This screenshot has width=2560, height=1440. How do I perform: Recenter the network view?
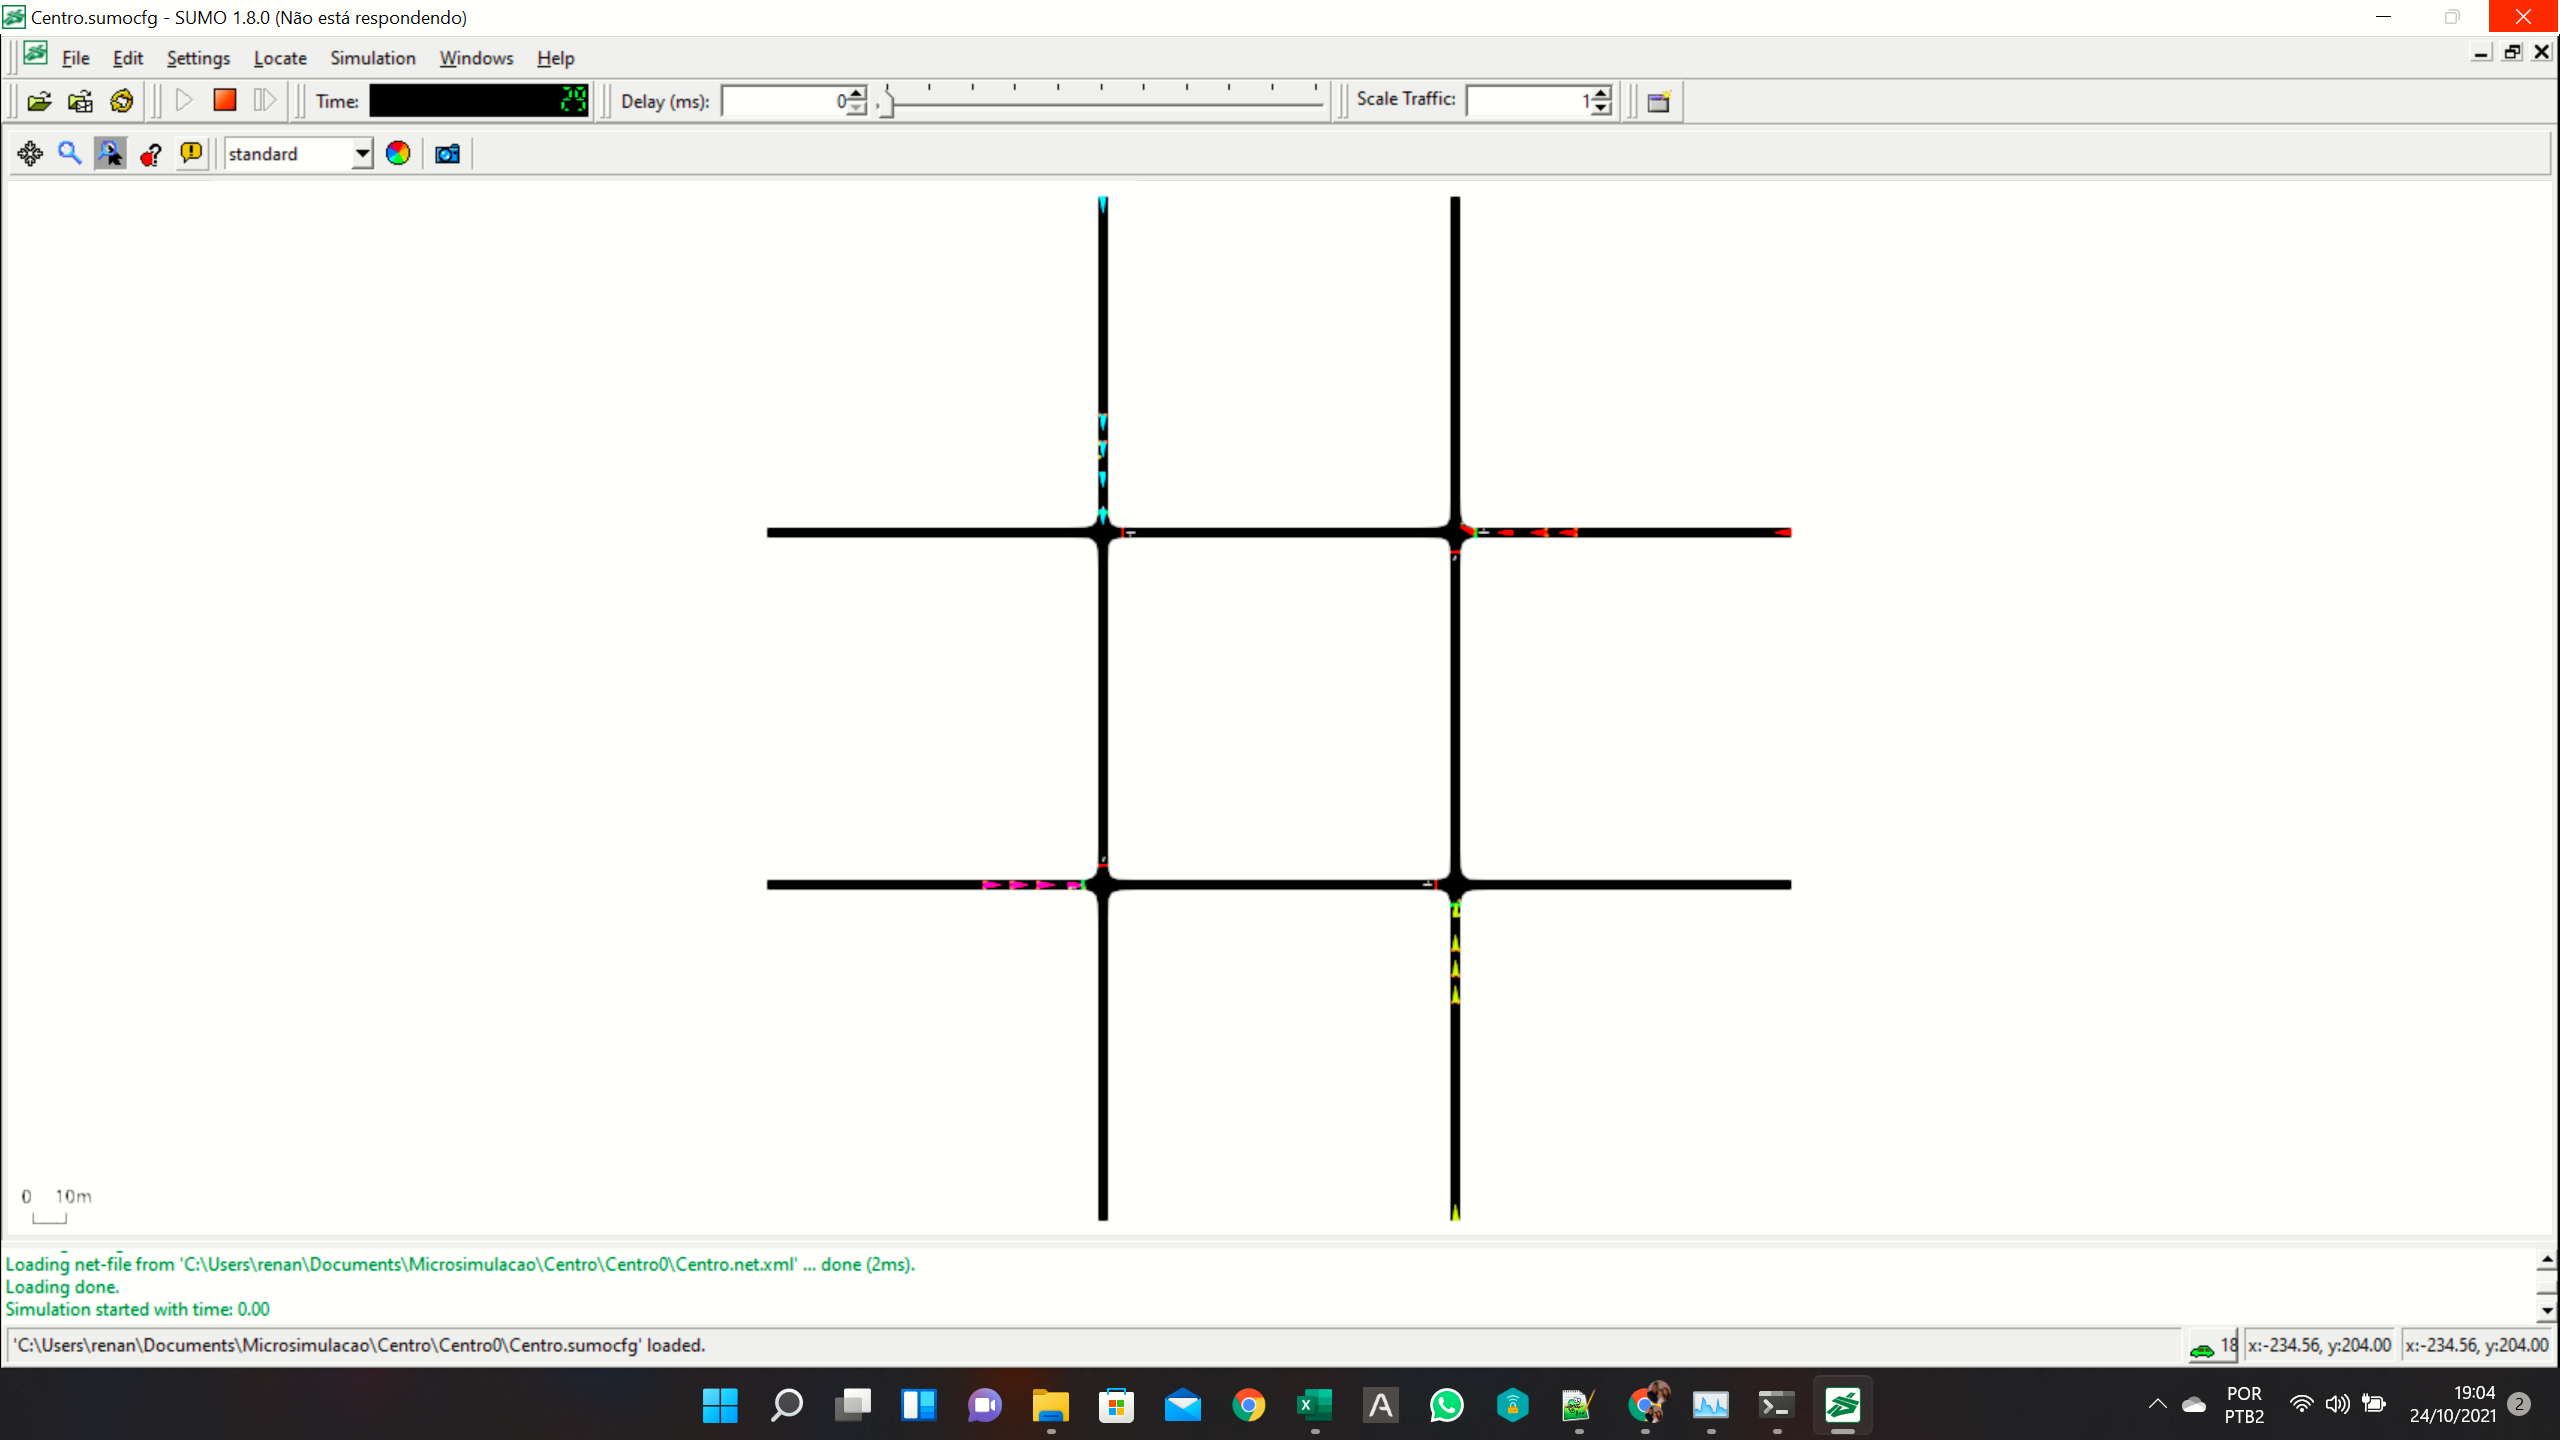[x=29, y=153]
